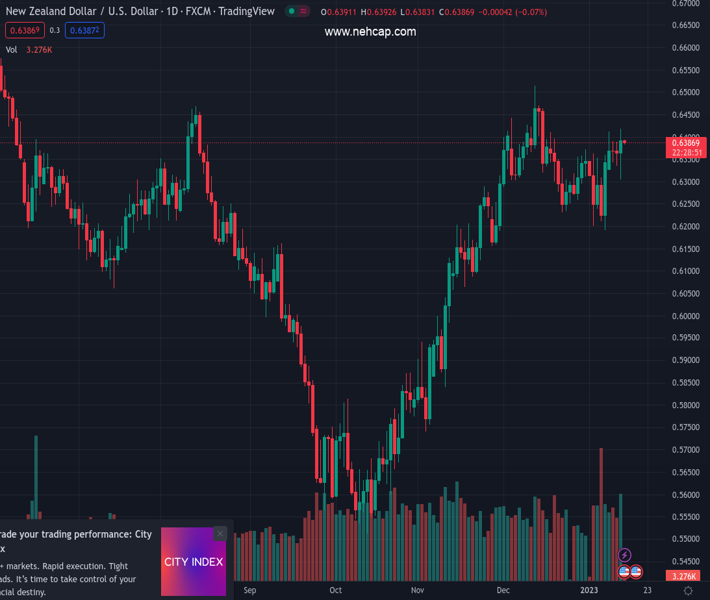
Task: Click the Vol indicator label
Action: pos(12,50)
